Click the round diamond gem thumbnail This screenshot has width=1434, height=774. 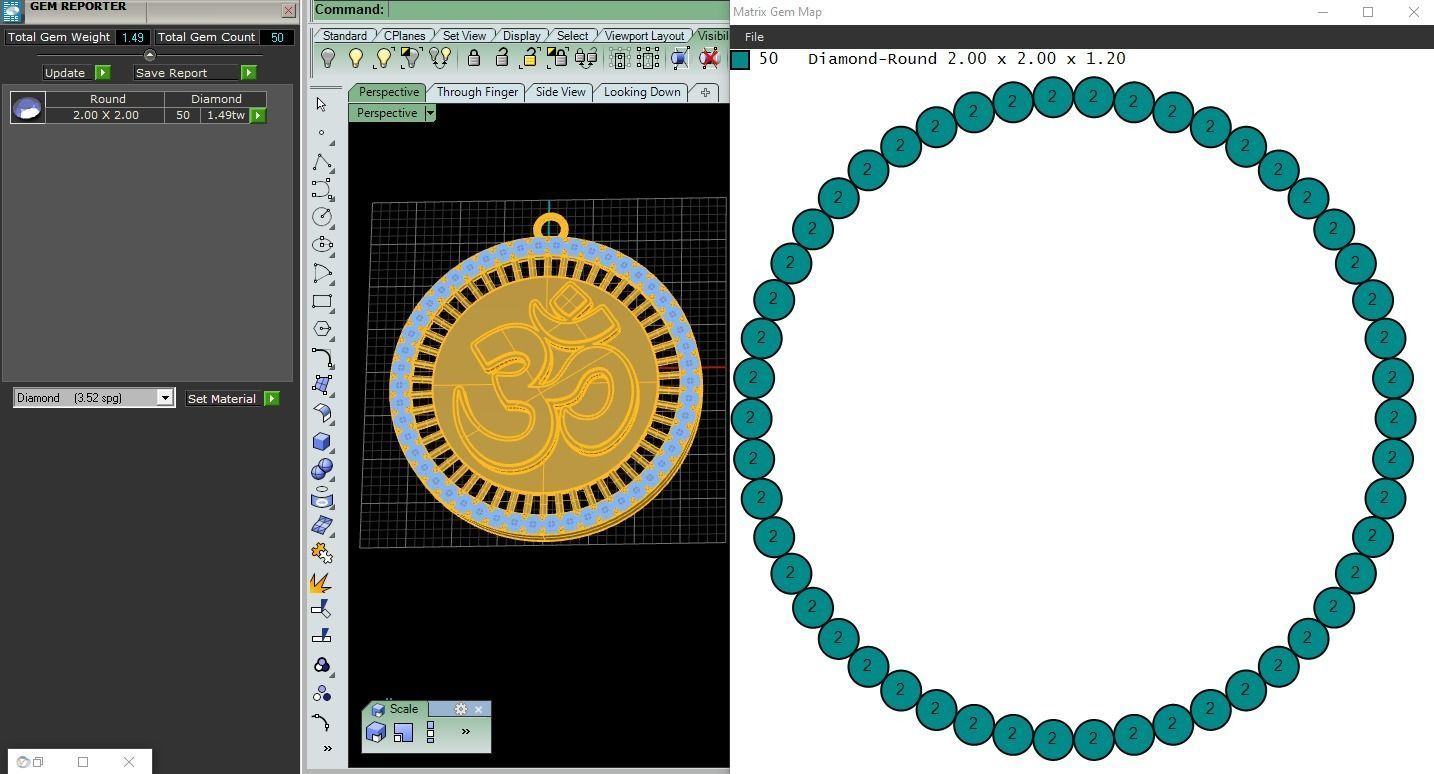click(x=27, y=107)
